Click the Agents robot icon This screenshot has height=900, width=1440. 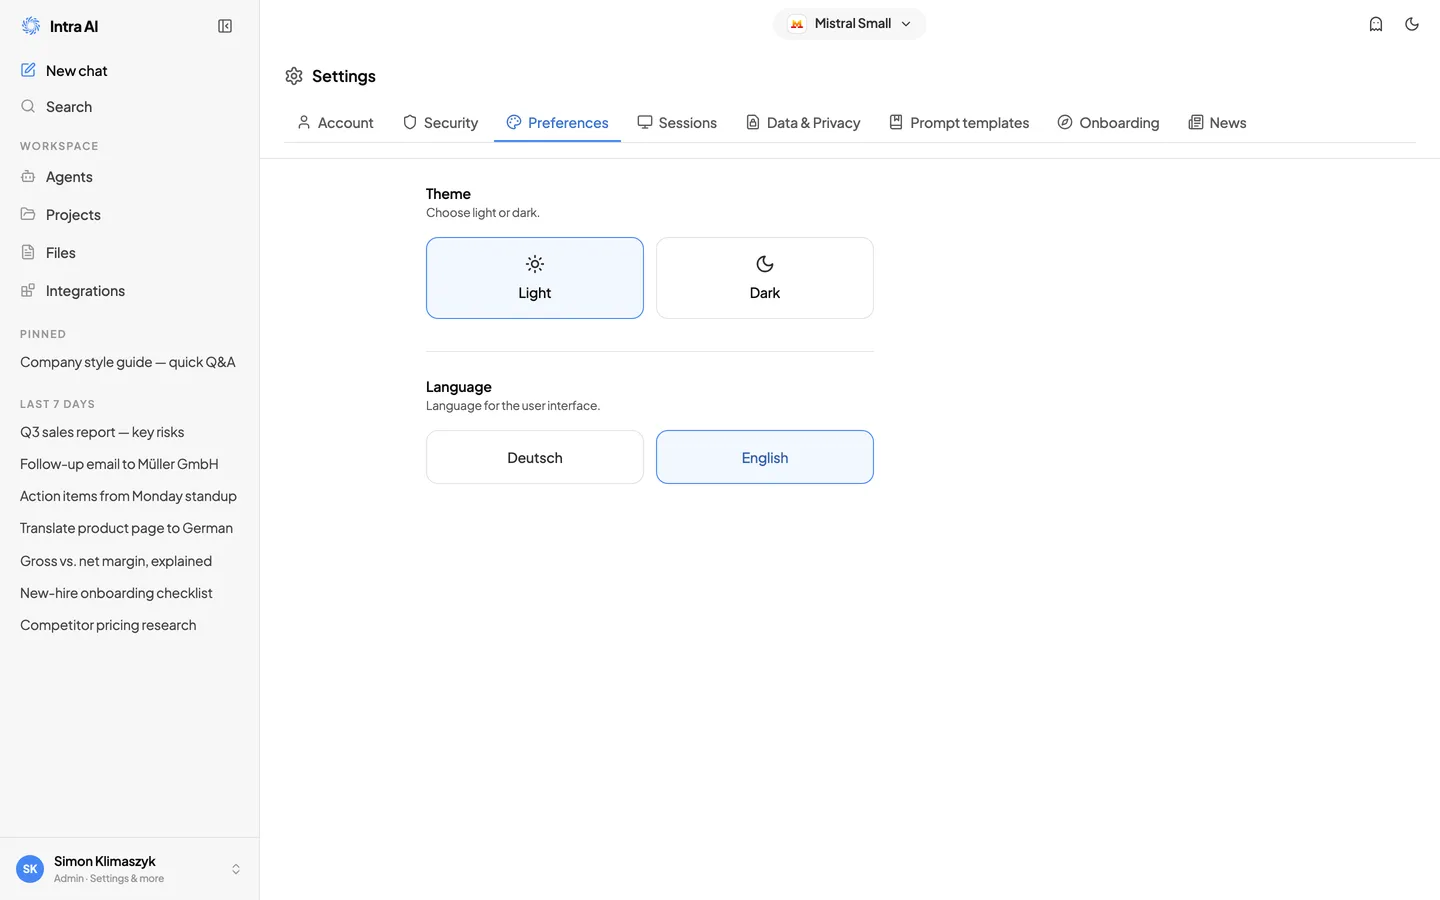point(28,176)
